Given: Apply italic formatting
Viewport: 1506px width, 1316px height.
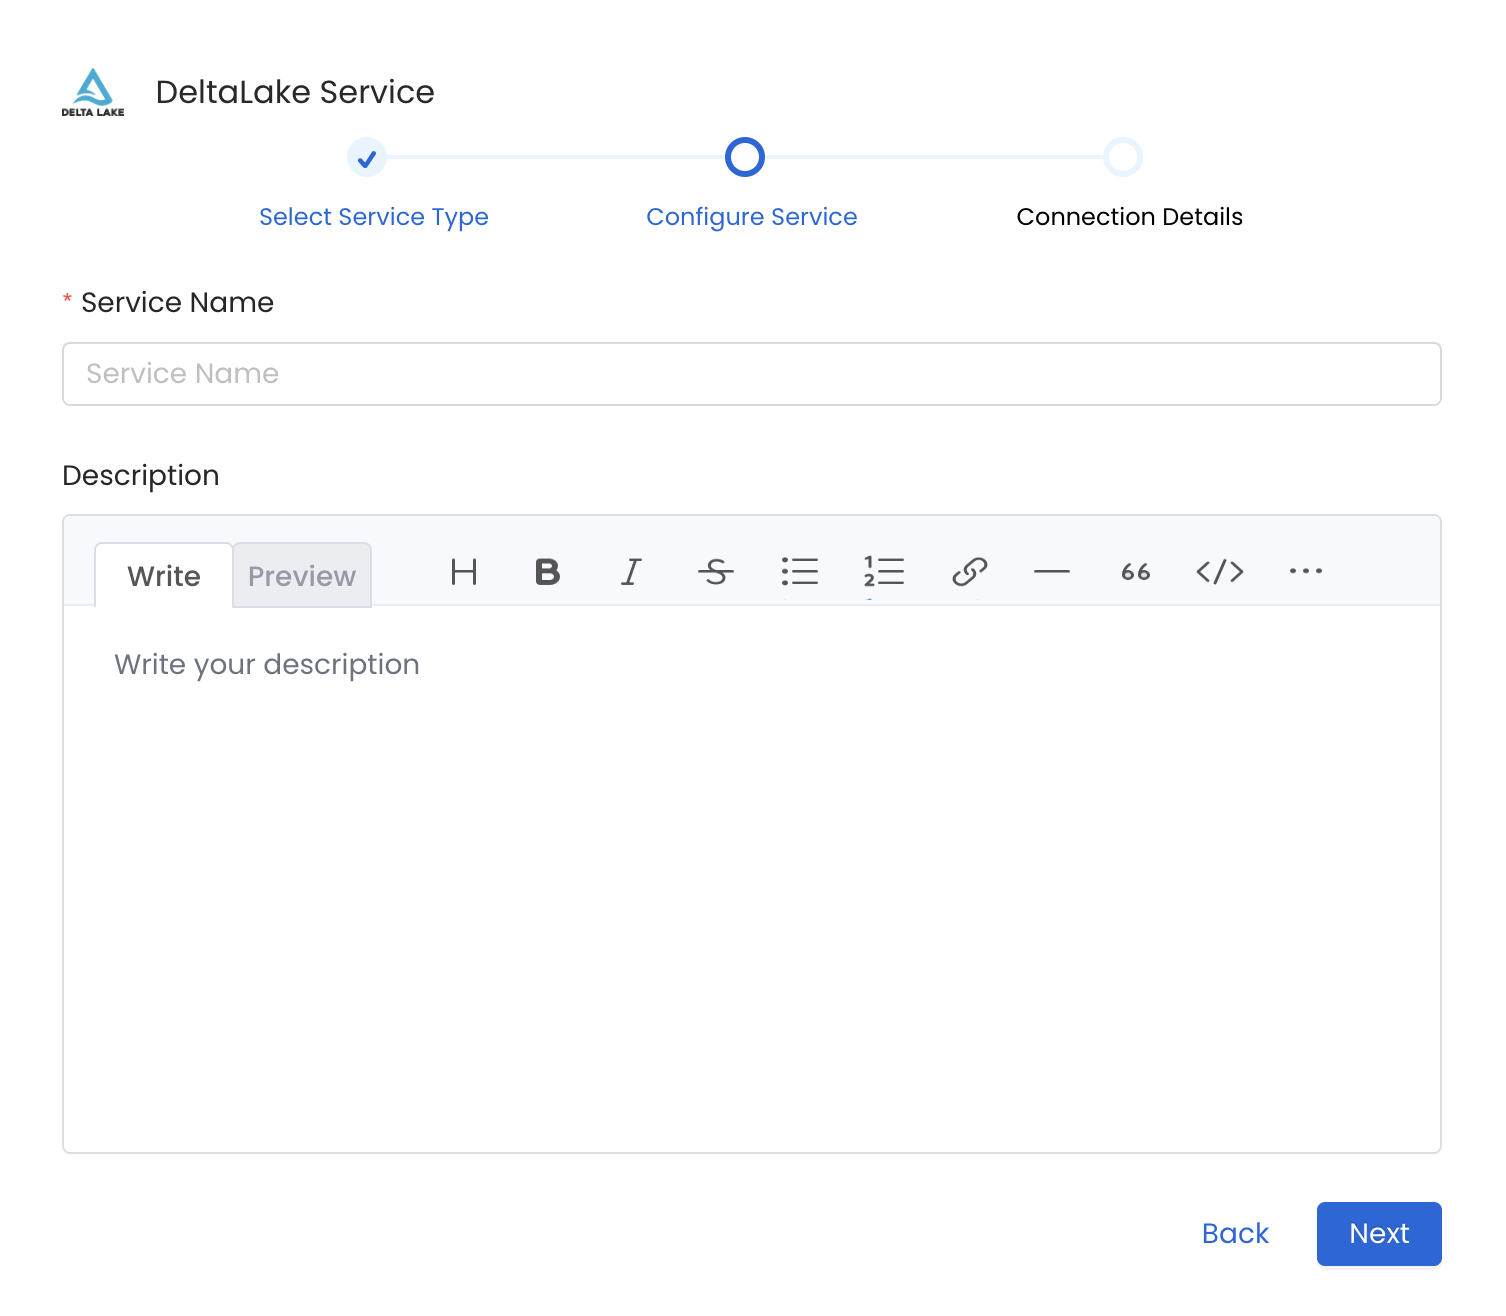Looking at the screenshot, I should [x=631, y=573].
